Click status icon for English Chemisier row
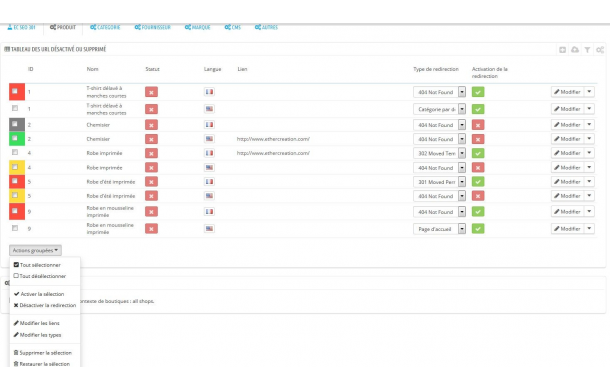610x390 pixels. [151, 139]
